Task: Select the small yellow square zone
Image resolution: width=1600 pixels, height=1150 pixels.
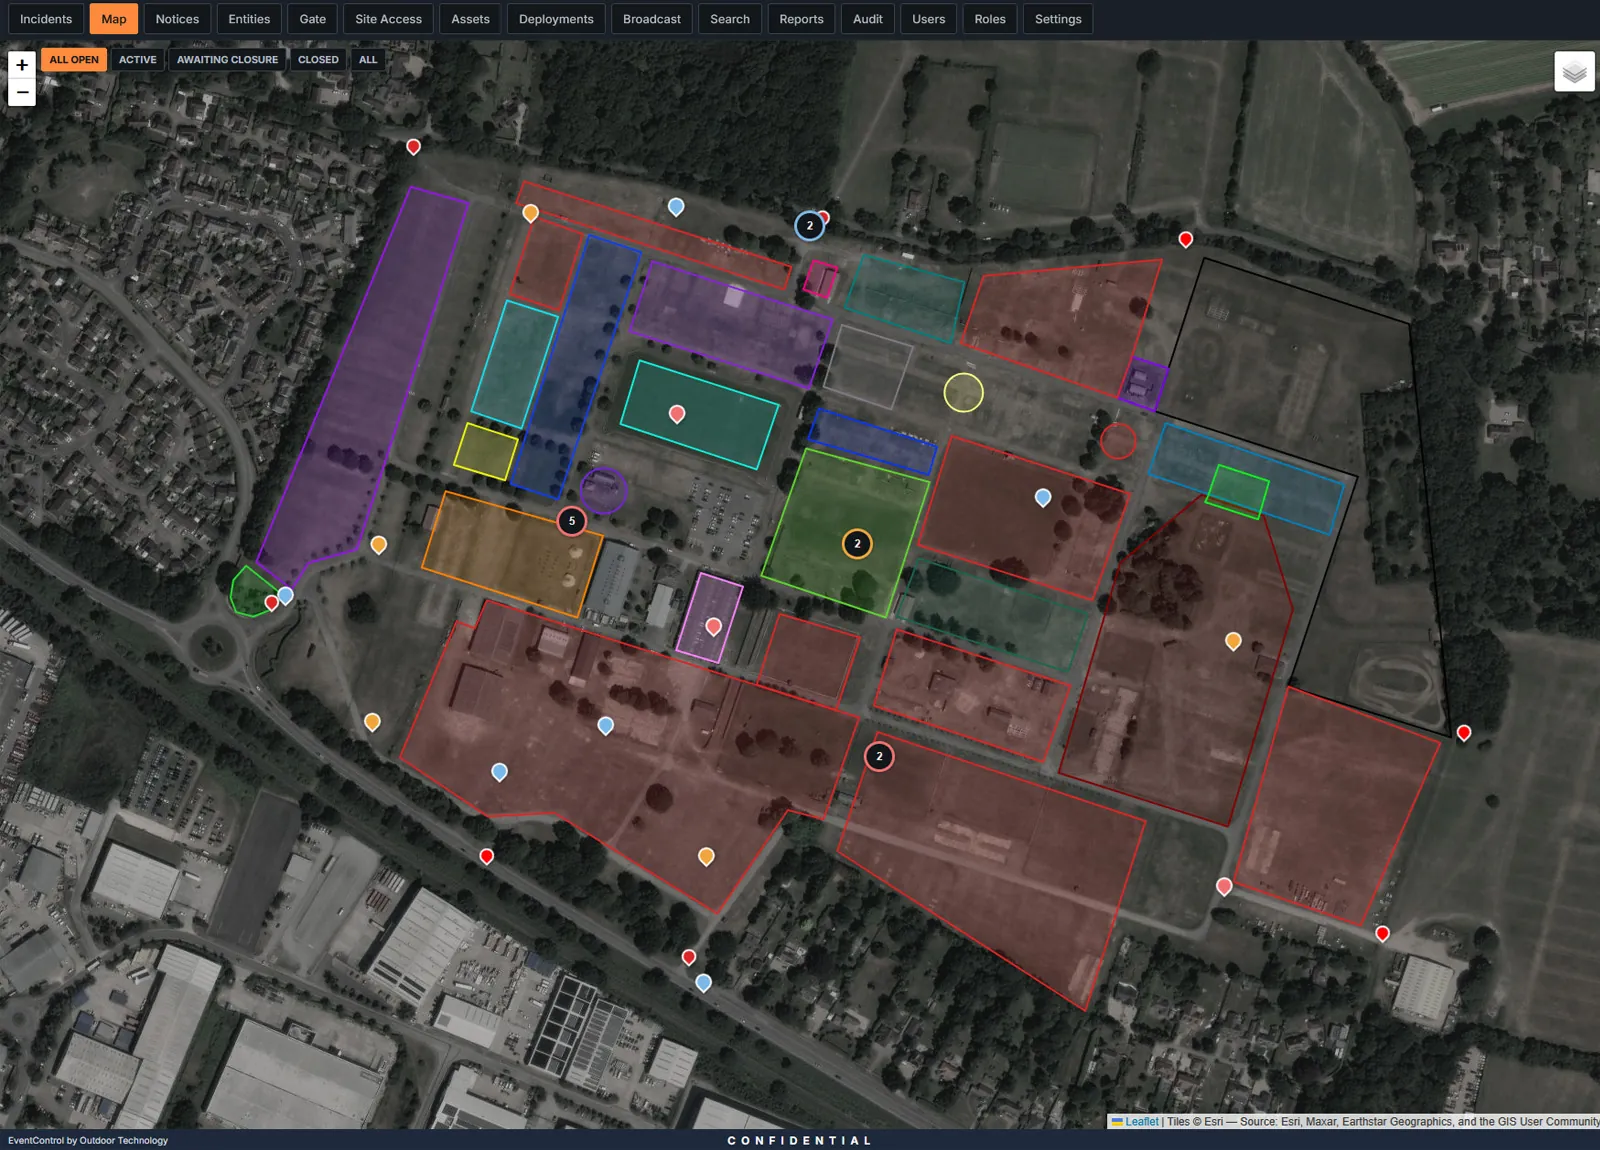Action: pos(486,451)
